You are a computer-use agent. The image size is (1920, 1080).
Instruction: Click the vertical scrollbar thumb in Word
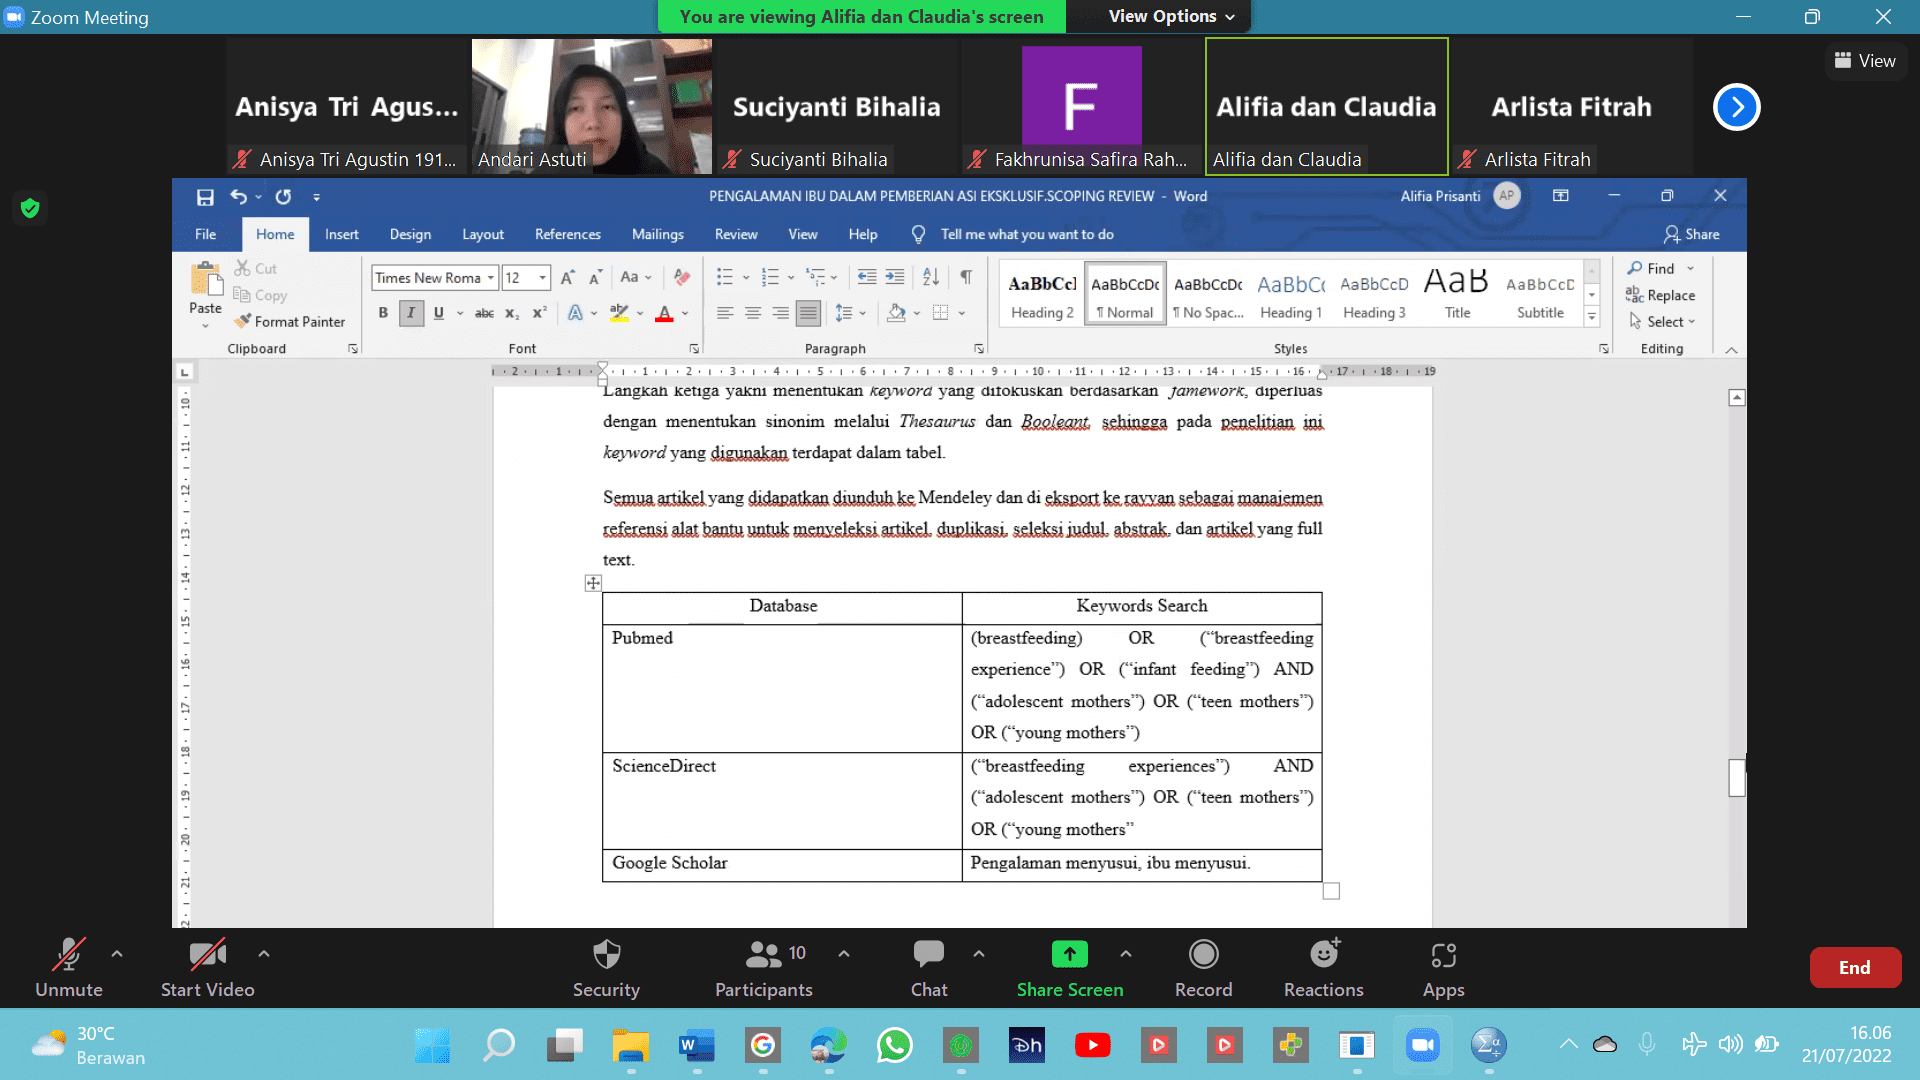tap(1737, 777)
